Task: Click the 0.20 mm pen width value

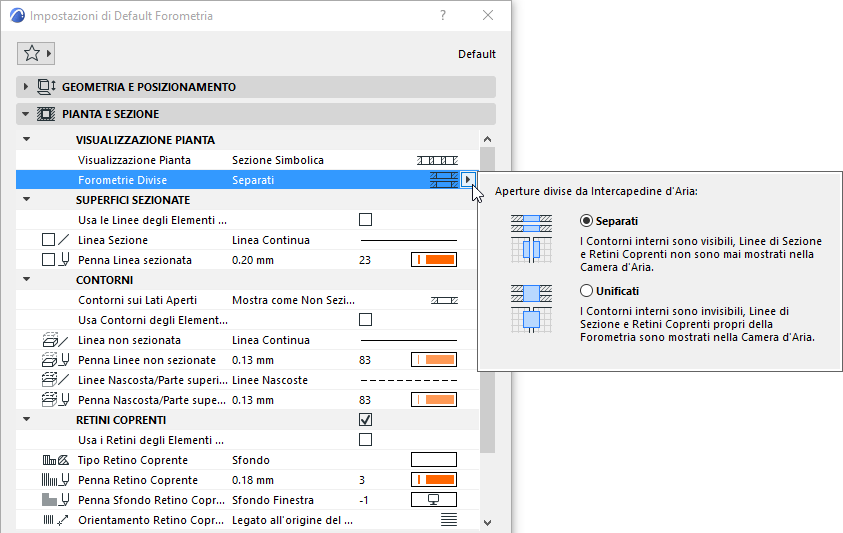Action: point(253,260)
